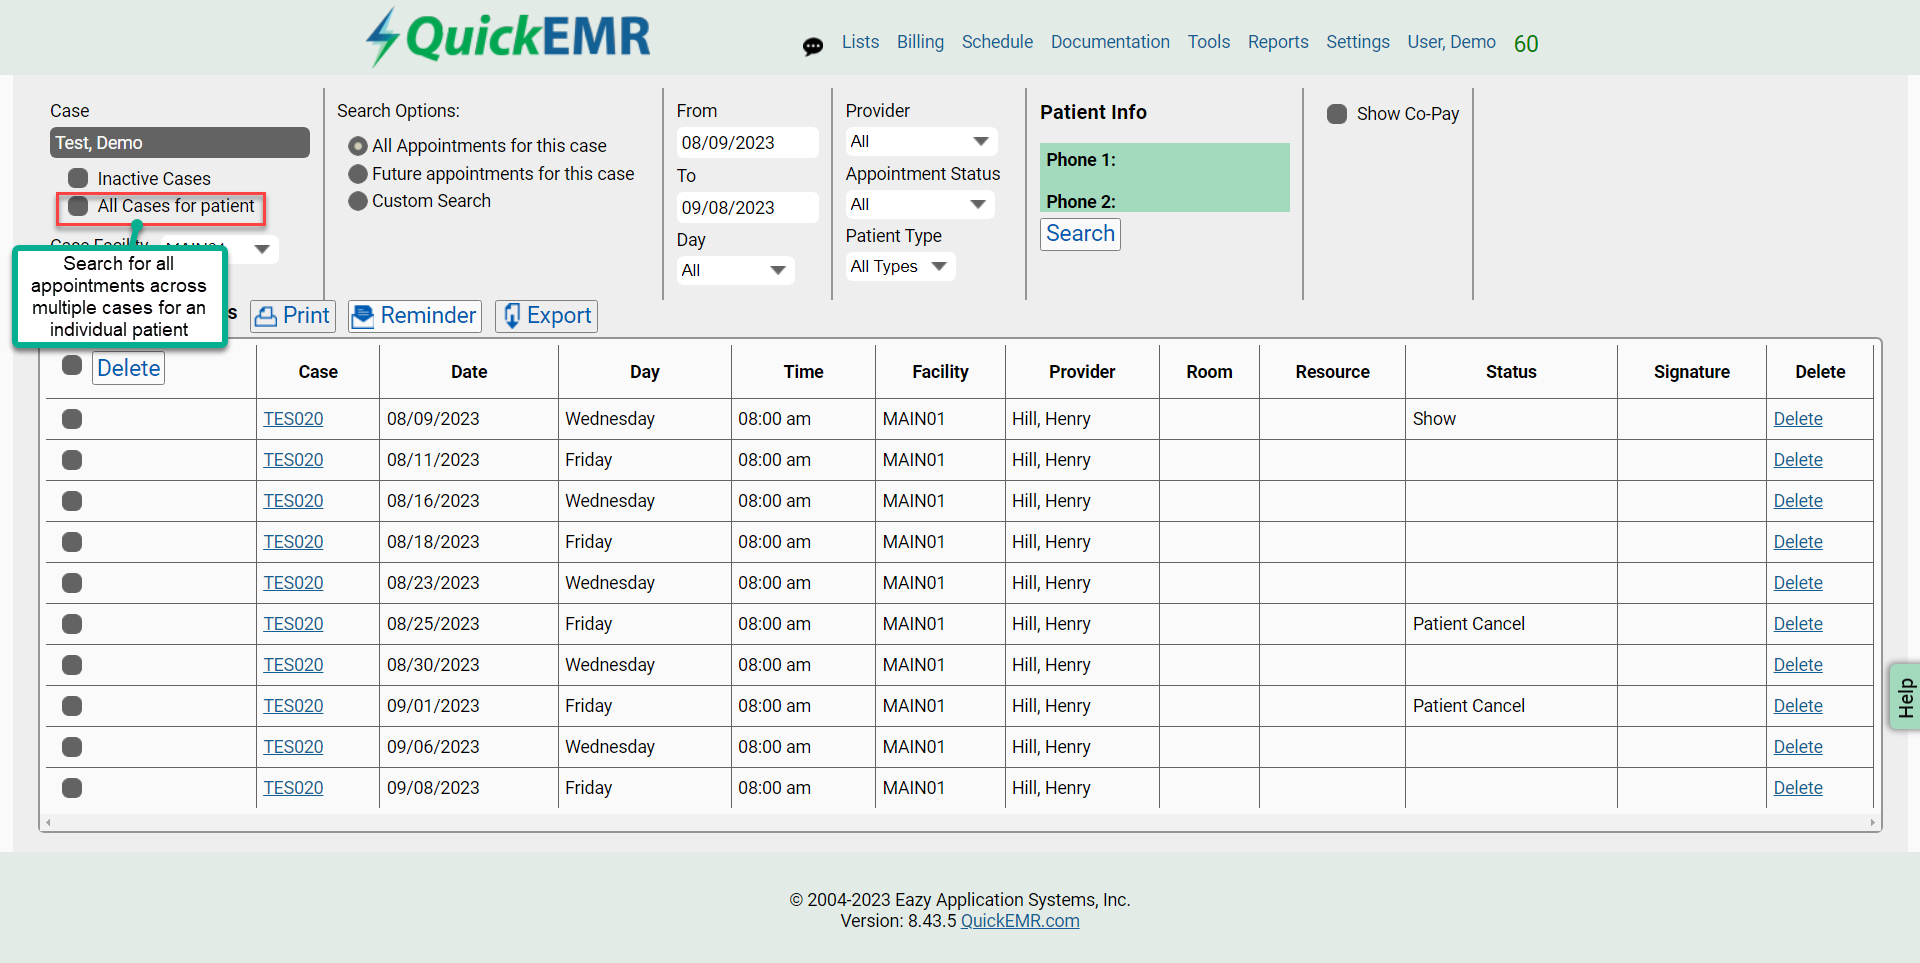Toggle the Show Co-Pay checkbox
1920x963 pixels.
coord(1337,114)
